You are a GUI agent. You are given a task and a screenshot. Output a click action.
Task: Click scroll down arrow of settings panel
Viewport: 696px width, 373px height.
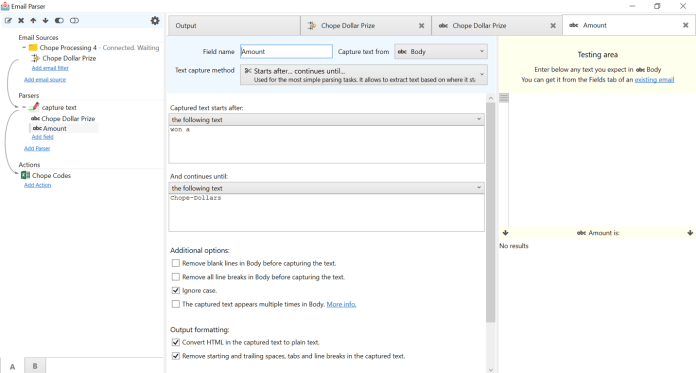point(490,369)
